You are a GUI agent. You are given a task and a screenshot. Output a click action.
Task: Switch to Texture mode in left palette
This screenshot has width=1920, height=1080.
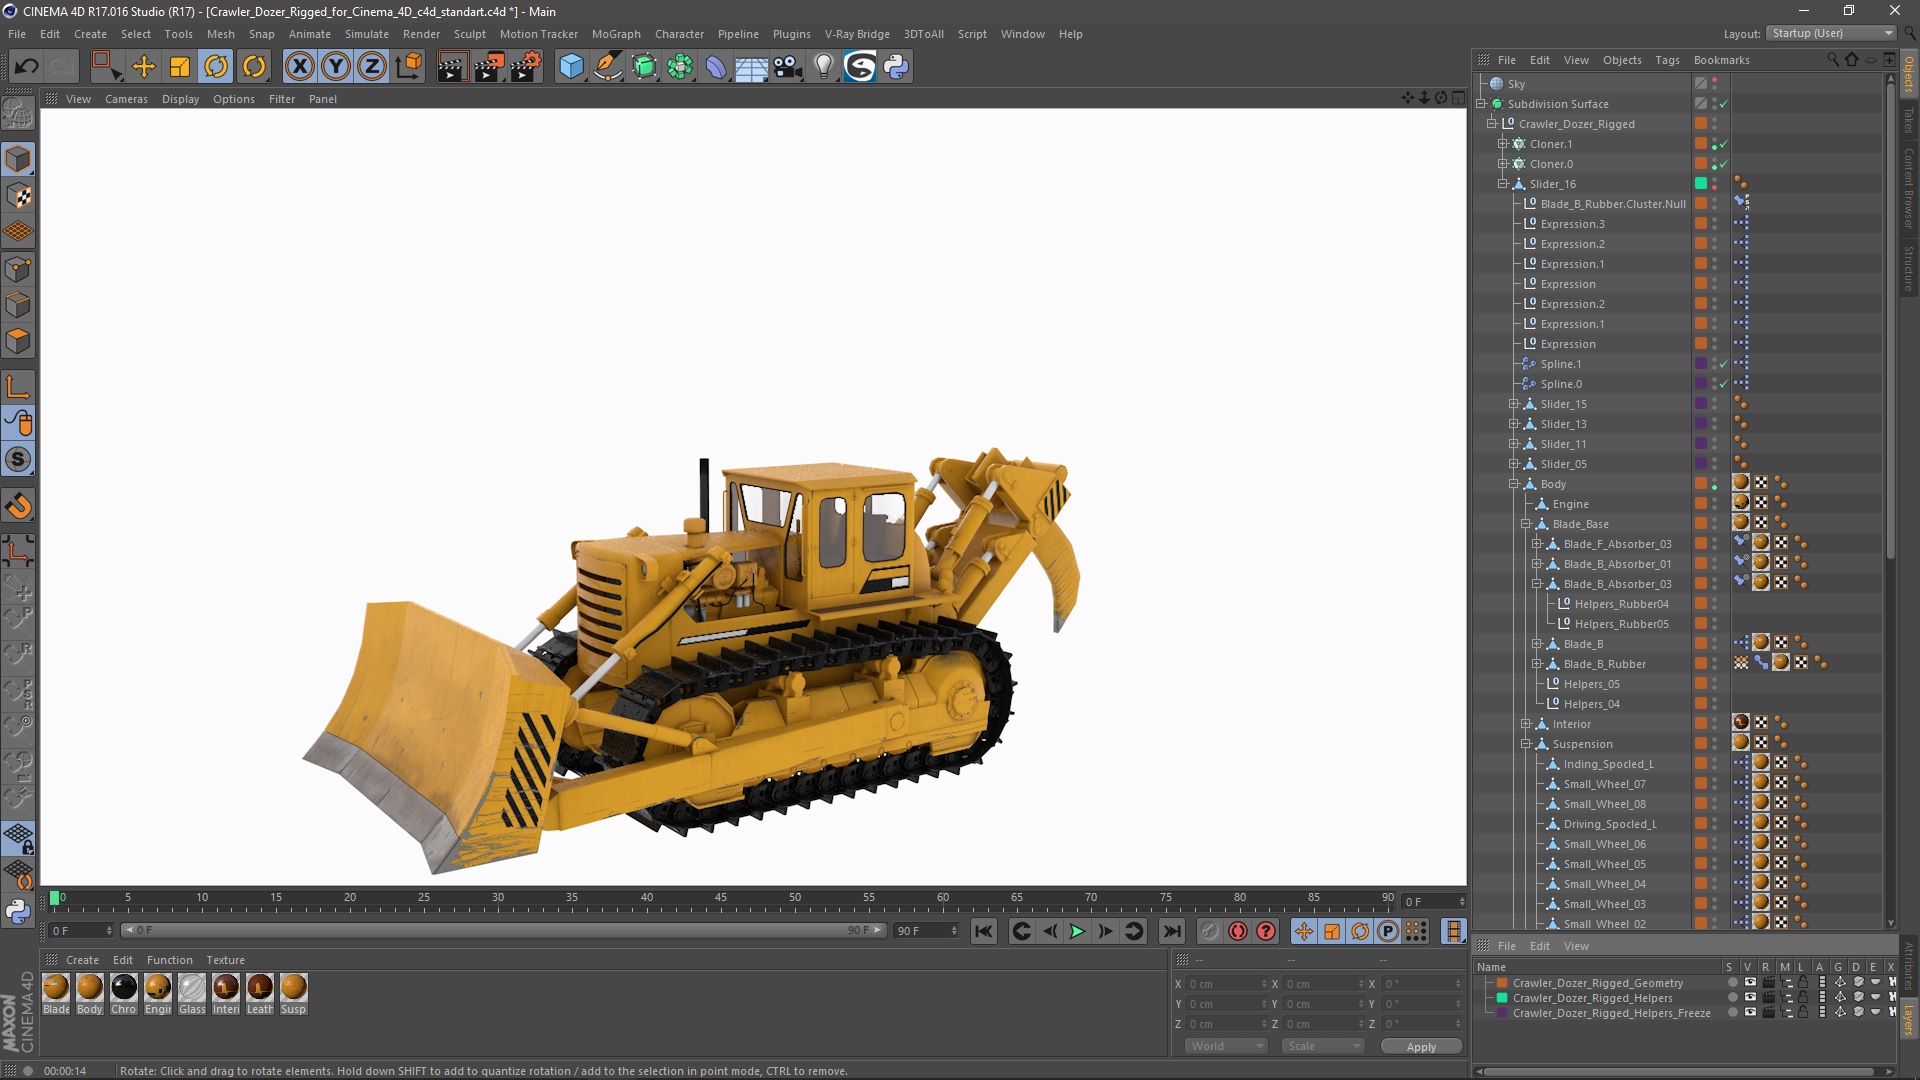(18, 197)
